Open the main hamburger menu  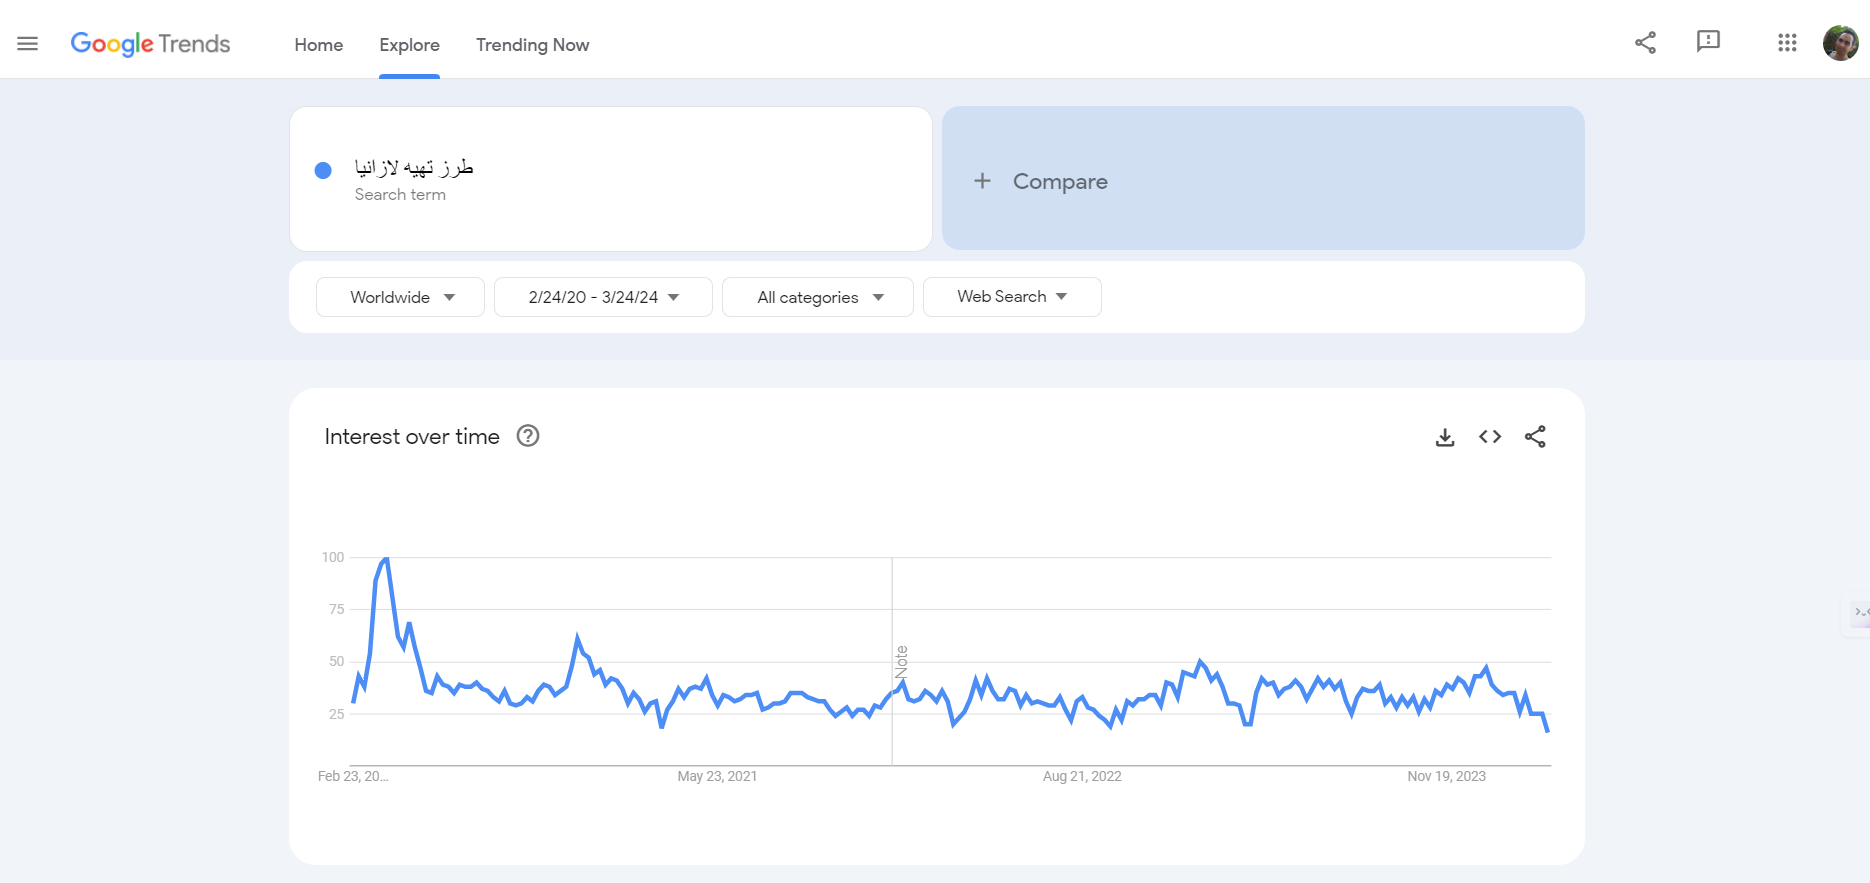pyautogui.click(x=28, y=44)
